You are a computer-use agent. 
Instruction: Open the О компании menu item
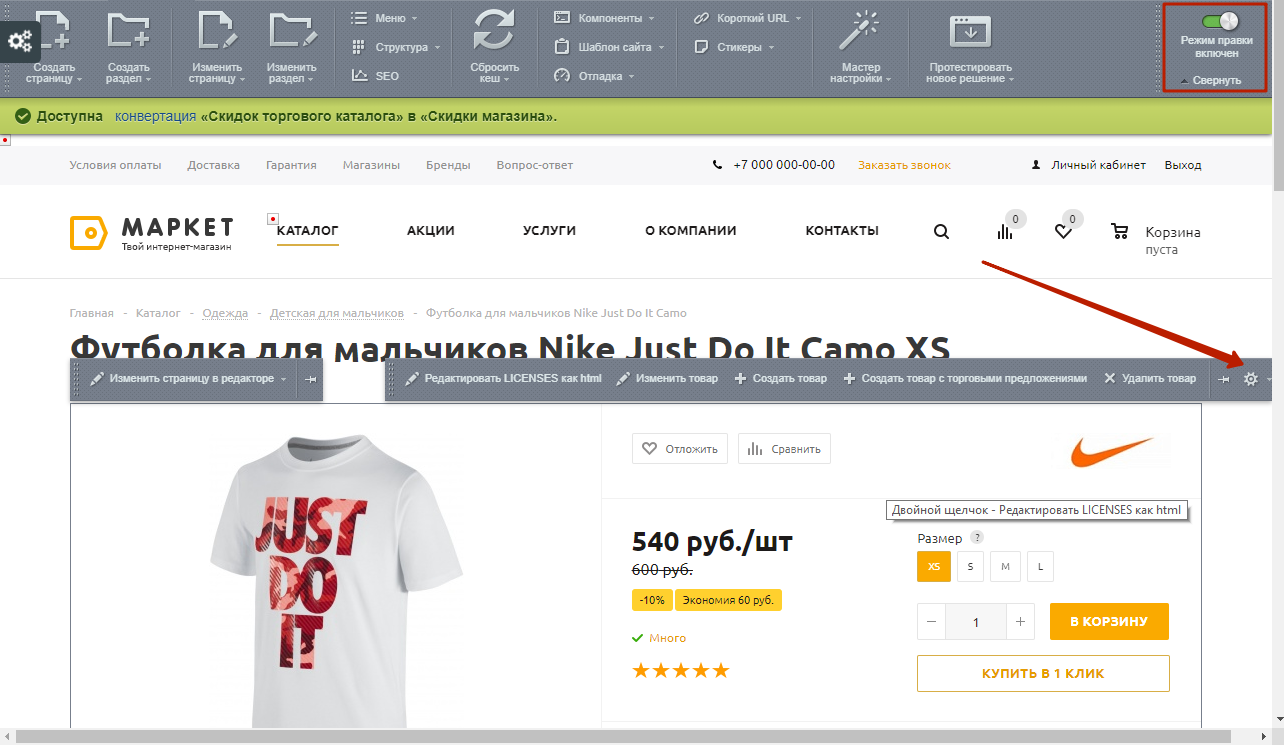click(691, 231)
